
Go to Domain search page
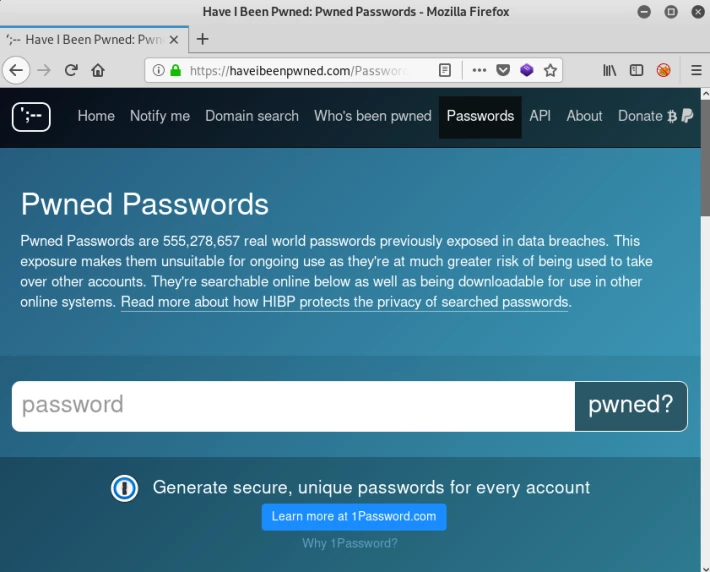pyautogui.click(x=252, y=116)
